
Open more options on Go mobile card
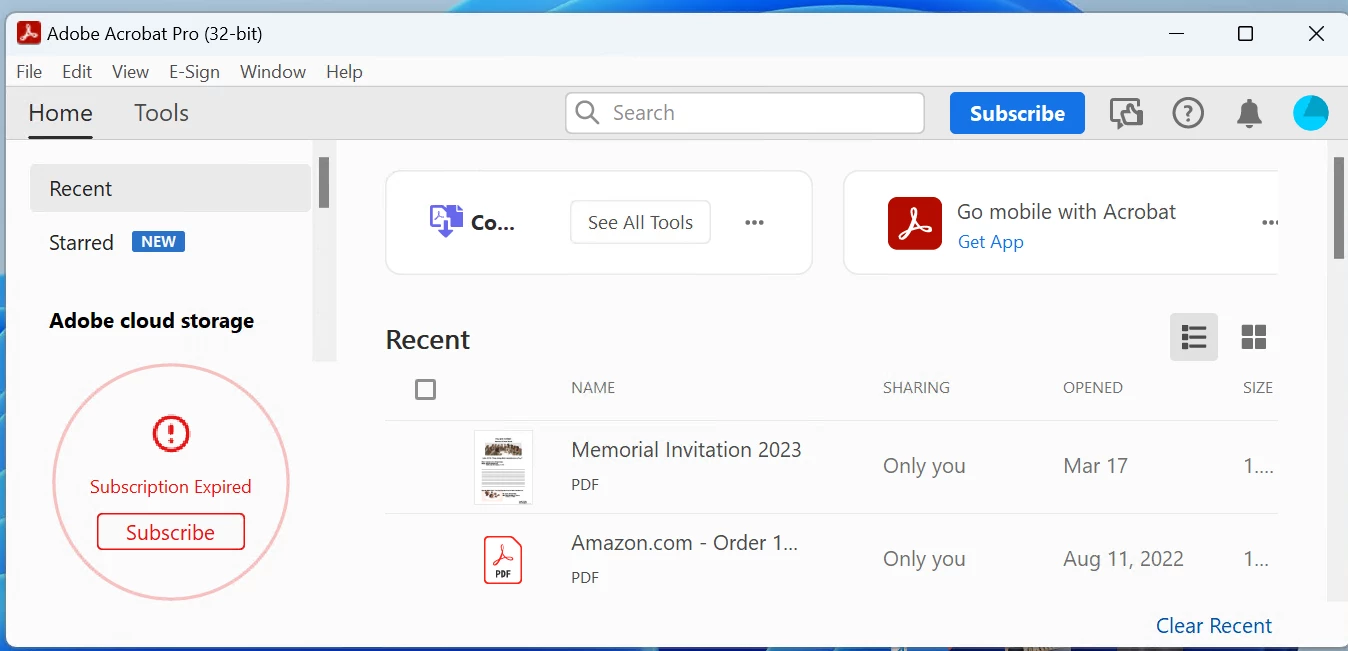1270,223
